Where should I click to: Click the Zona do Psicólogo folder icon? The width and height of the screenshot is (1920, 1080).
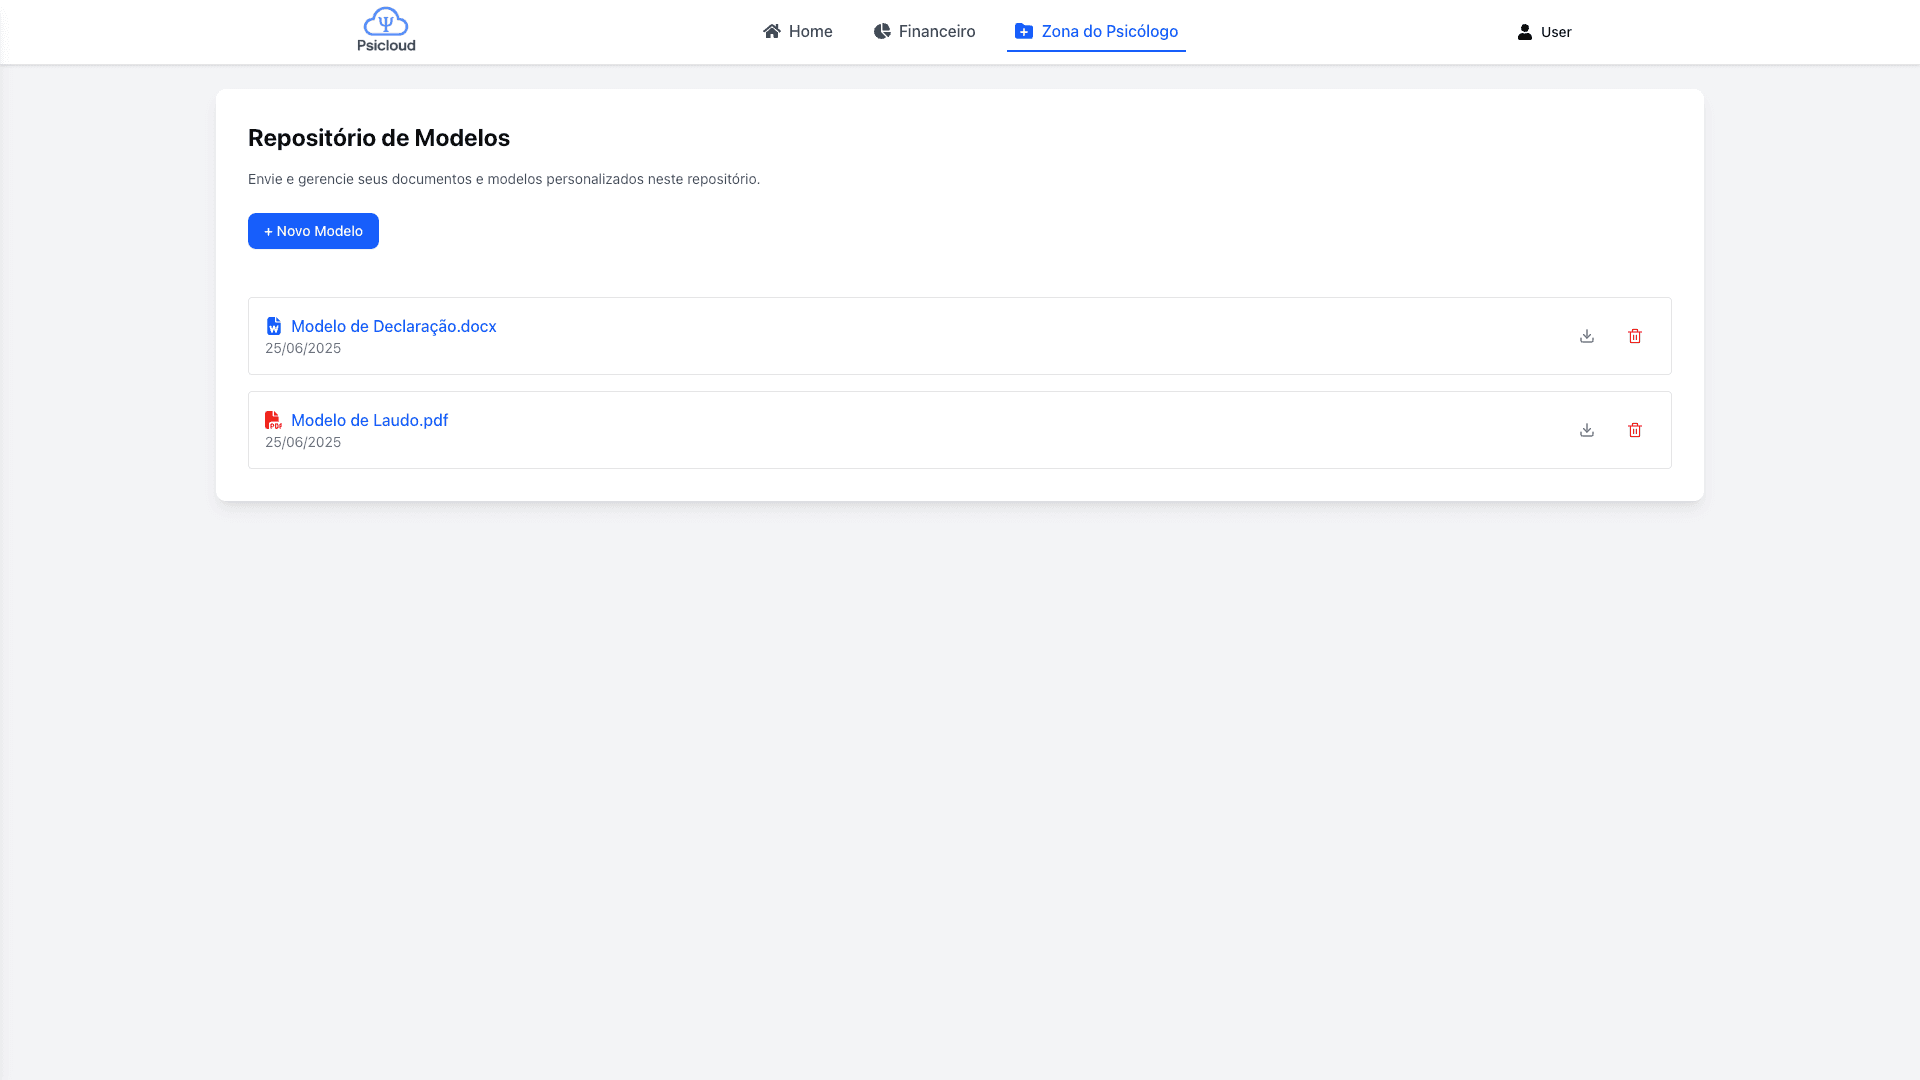[1023, 31]
